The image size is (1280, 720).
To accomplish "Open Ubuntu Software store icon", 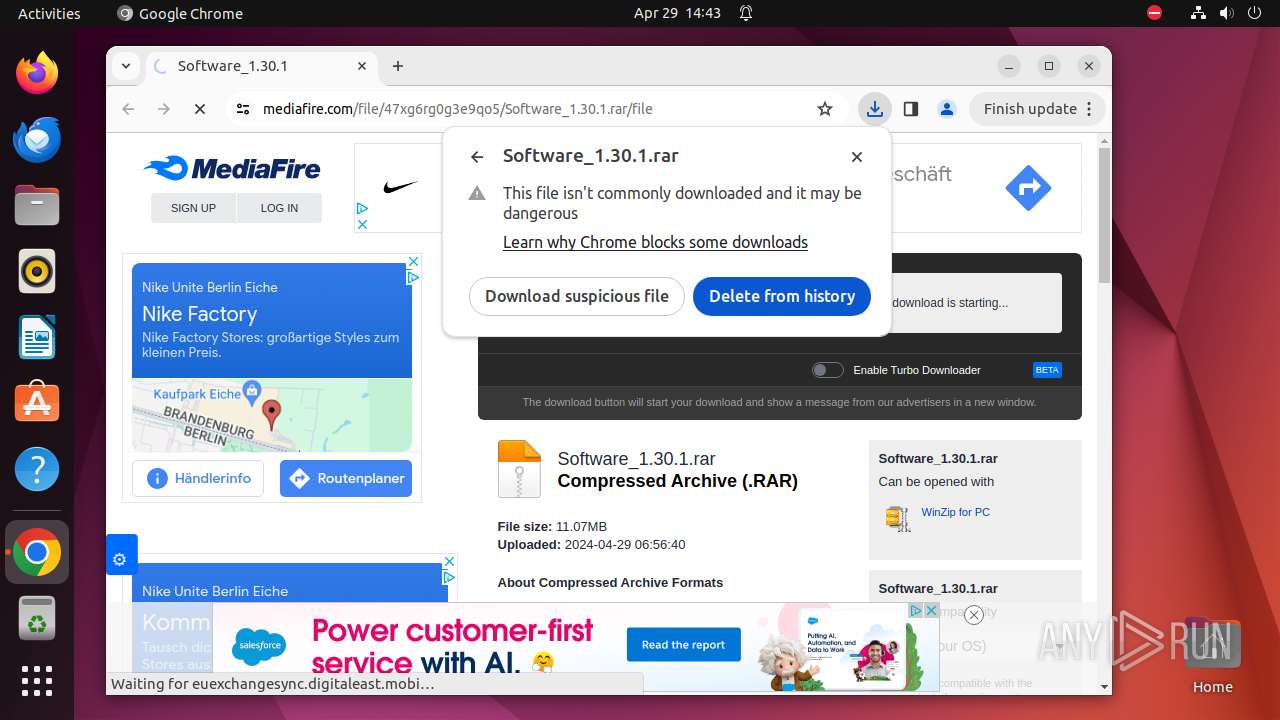I will pos(37,403).
